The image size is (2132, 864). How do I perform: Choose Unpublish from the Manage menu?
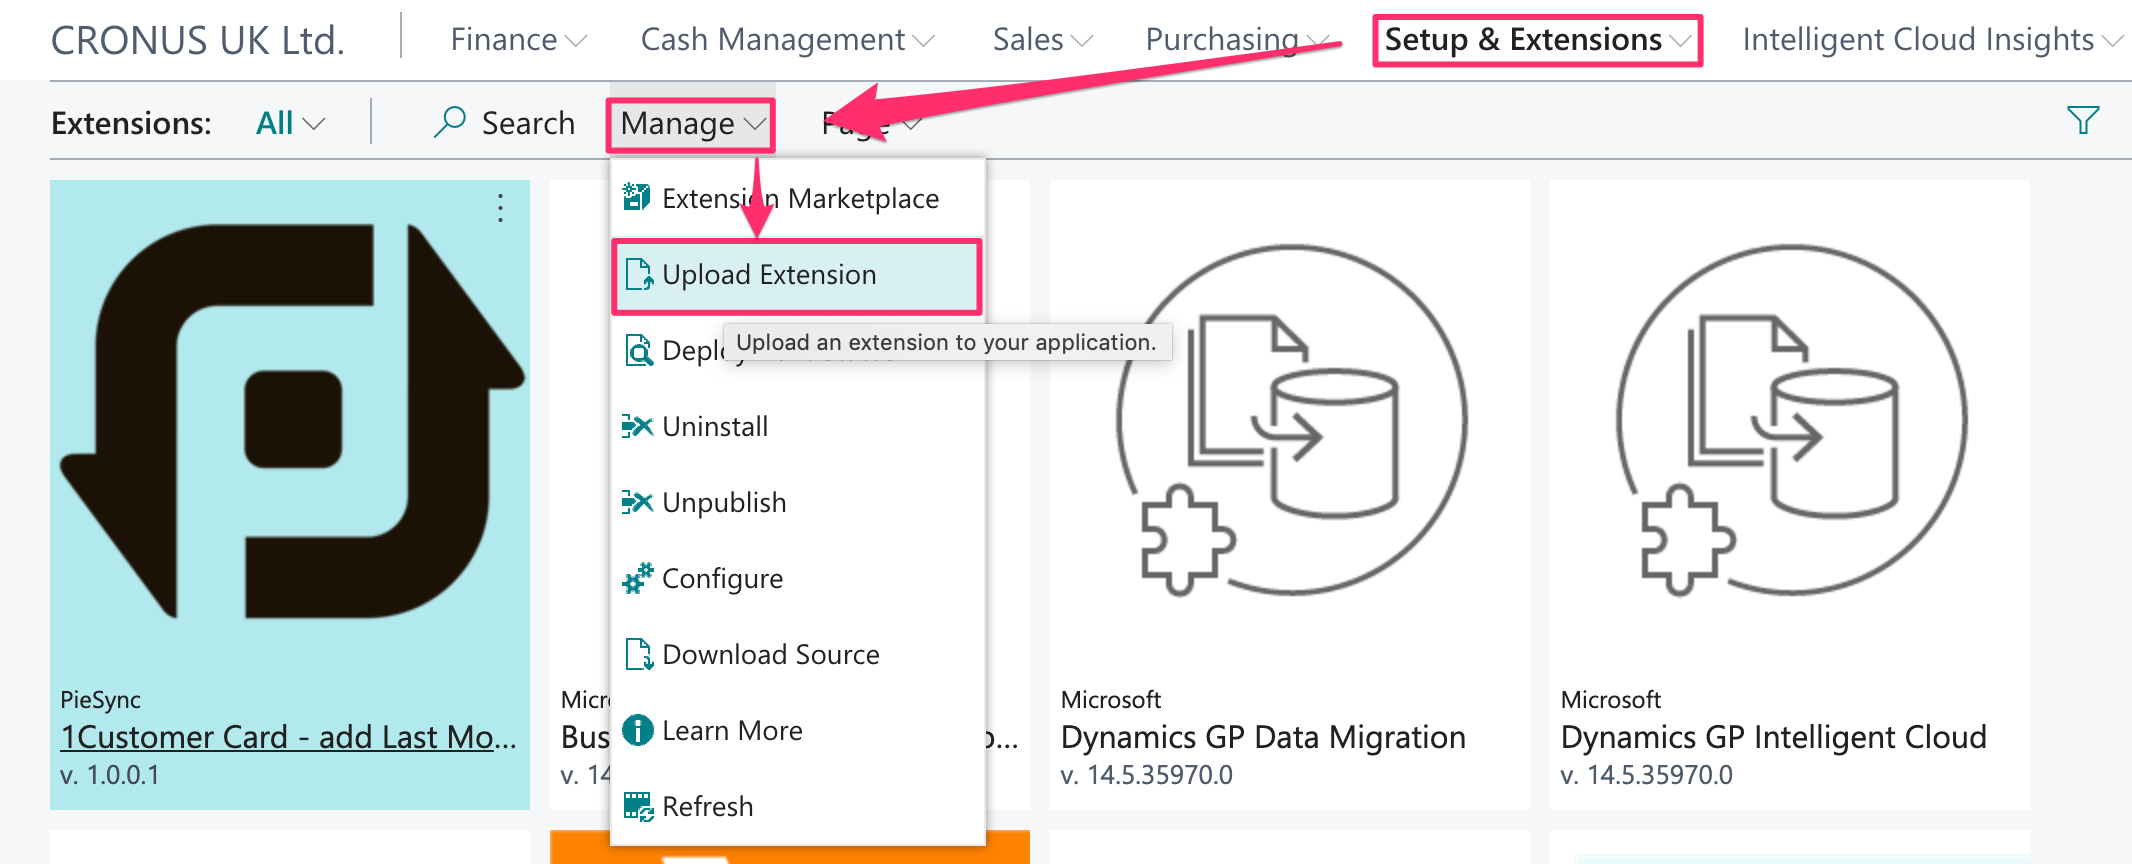click(x=798, y=502)
